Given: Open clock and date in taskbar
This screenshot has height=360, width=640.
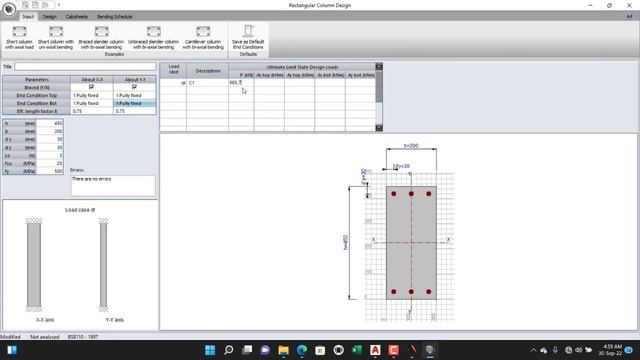Looking at the screenshot, I should click(x=610, y=350).
